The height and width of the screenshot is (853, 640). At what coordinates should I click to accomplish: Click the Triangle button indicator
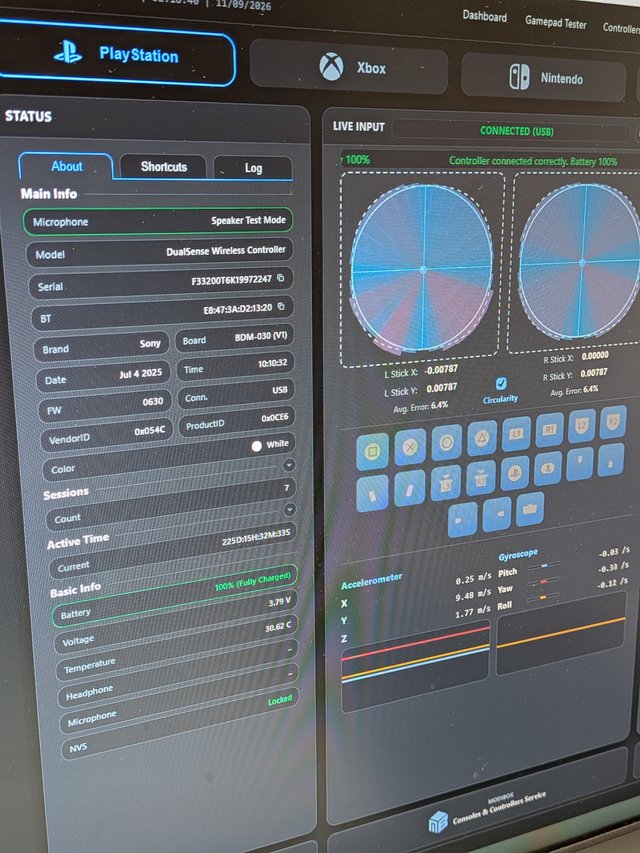coord(482,438)
